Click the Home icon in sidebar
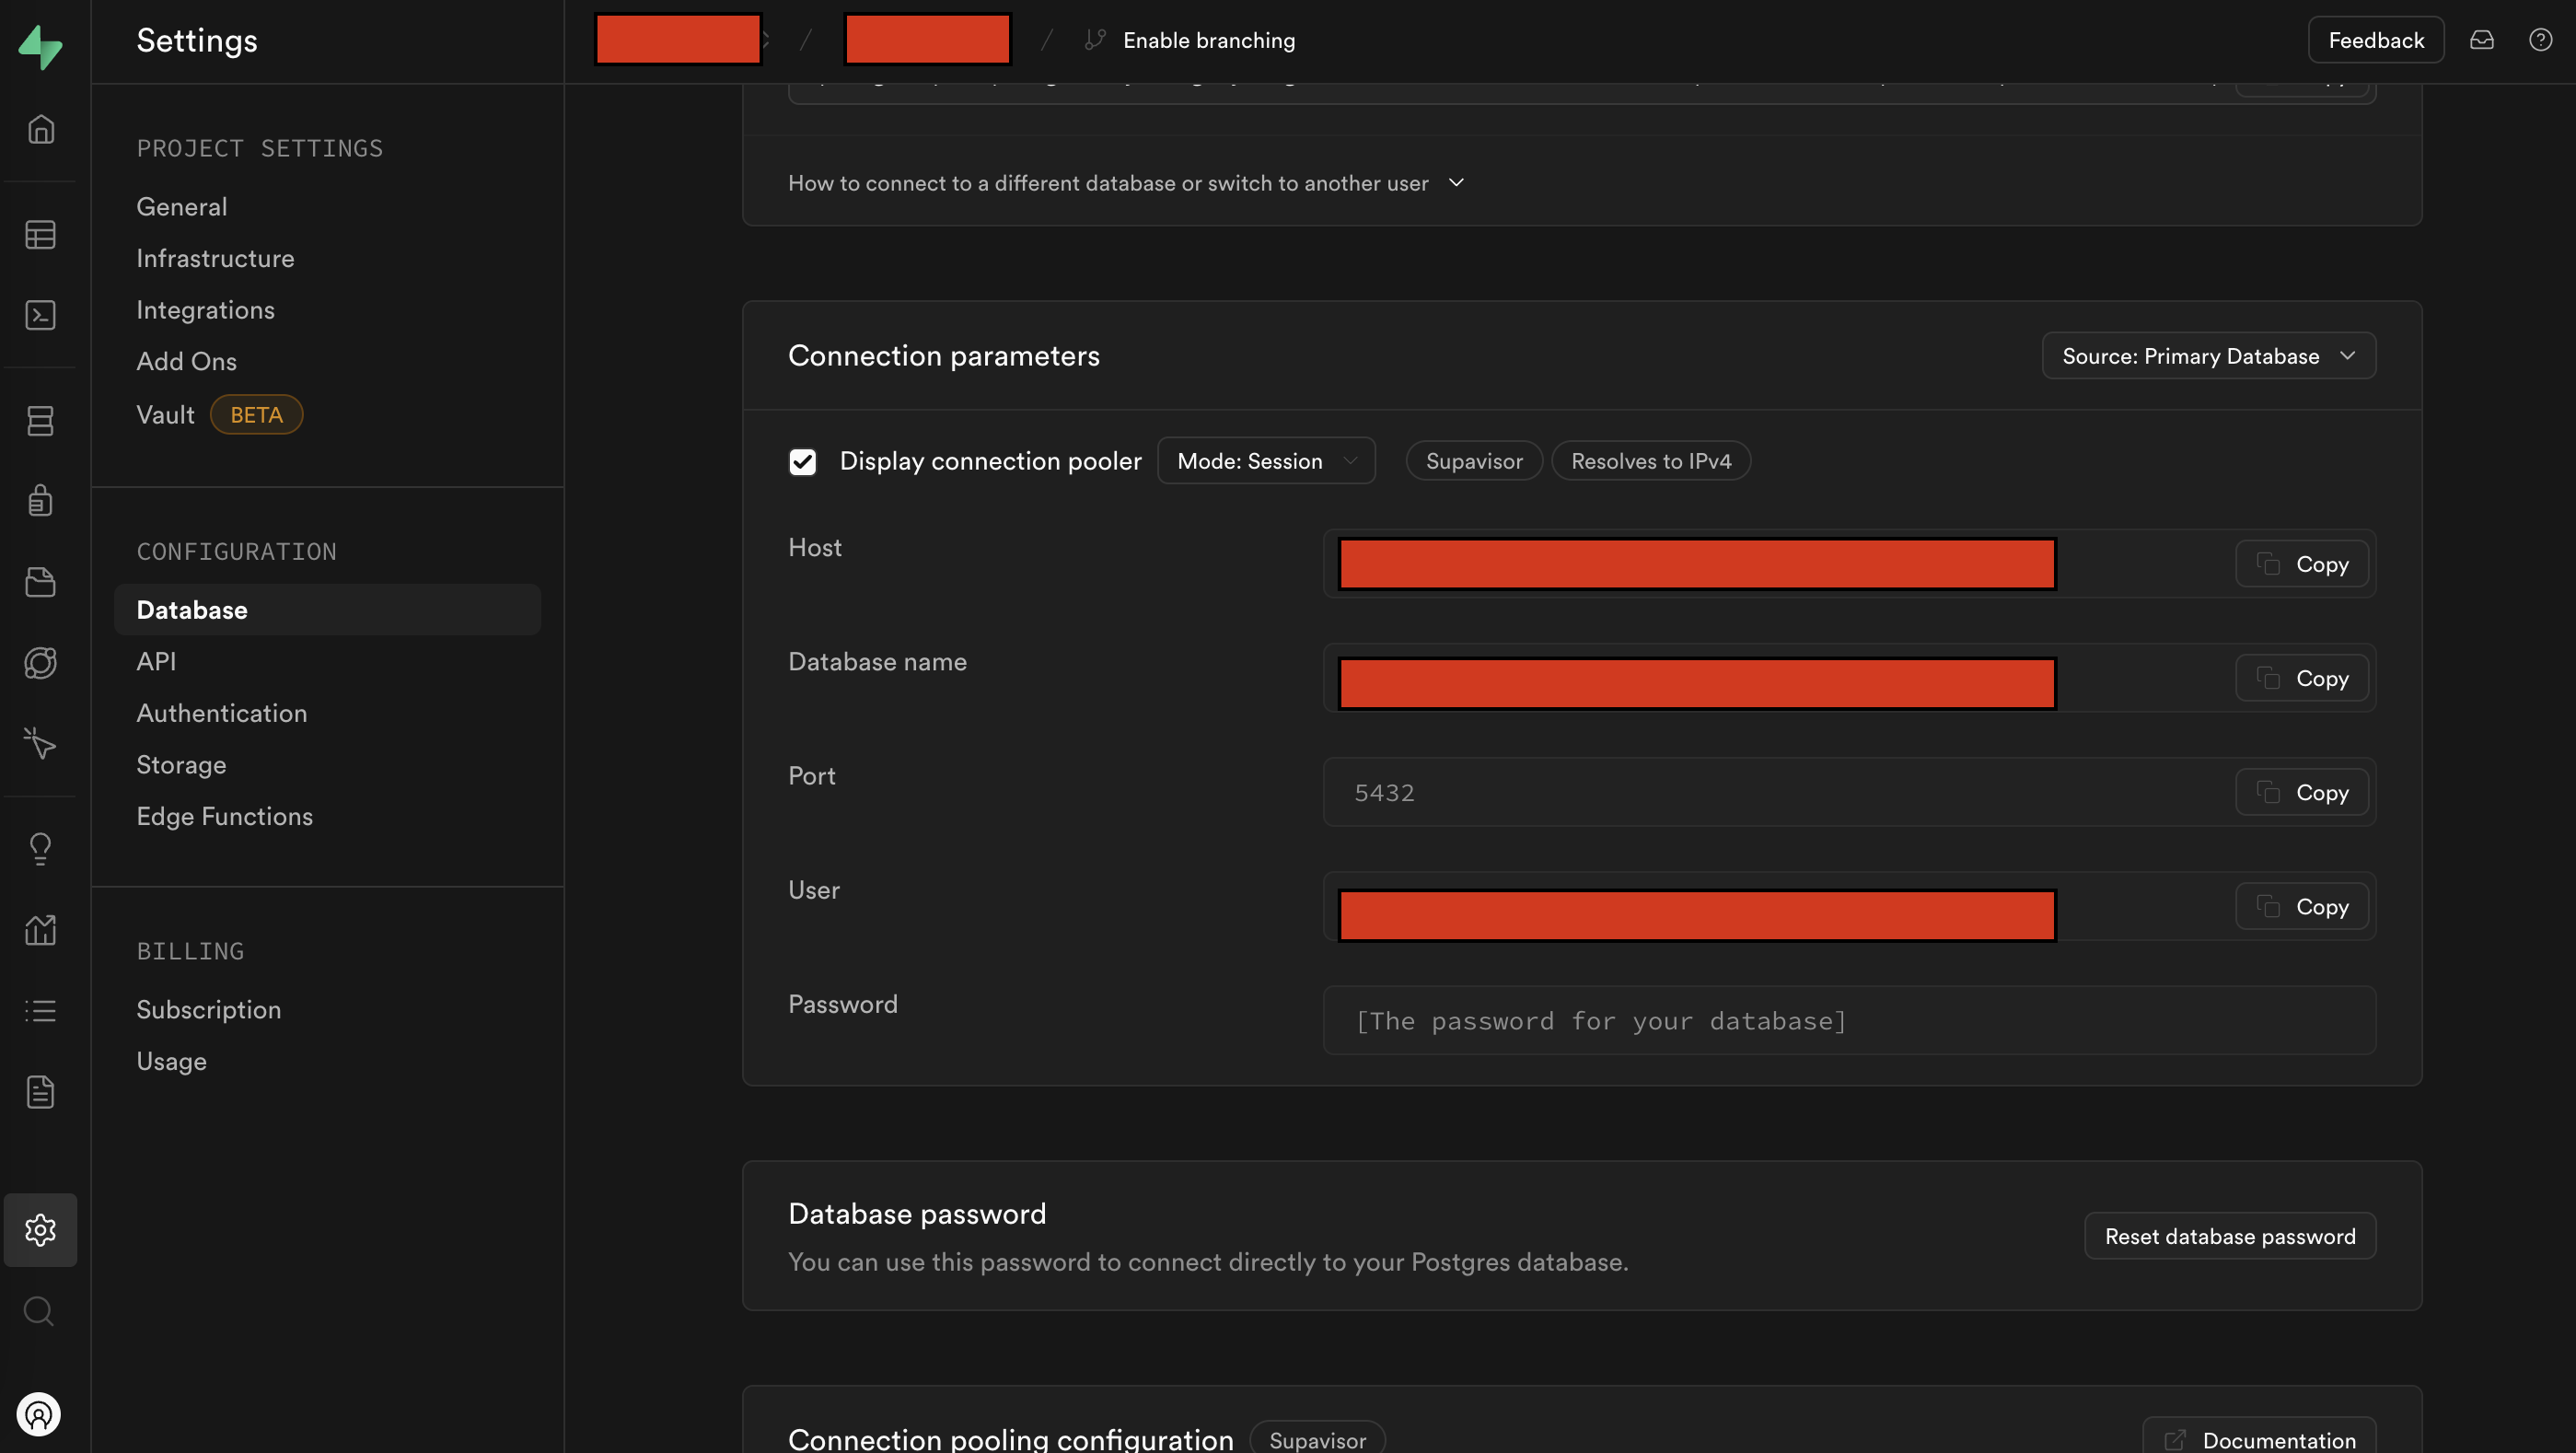Screen dimensions: 2576x1453 pyautogui.click(x=40, y=129)
